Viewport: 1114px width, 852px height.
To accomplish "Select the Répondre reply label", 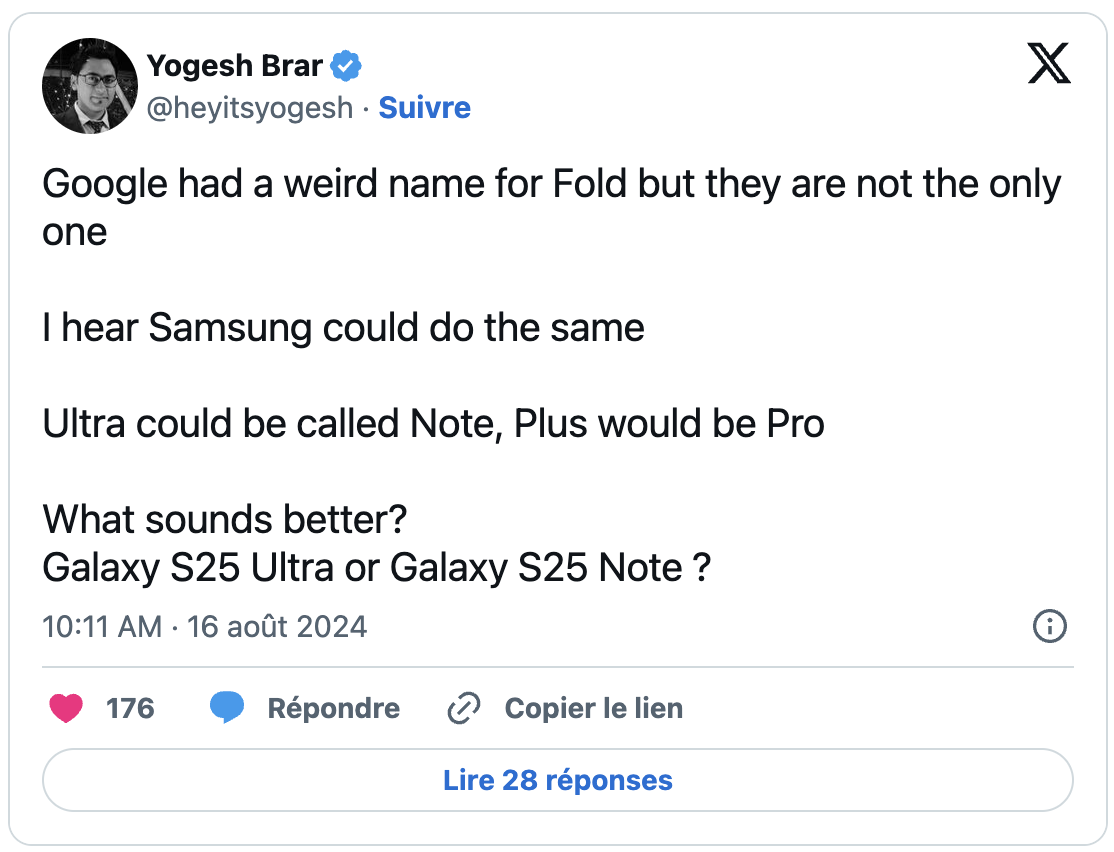I will 333,708.
